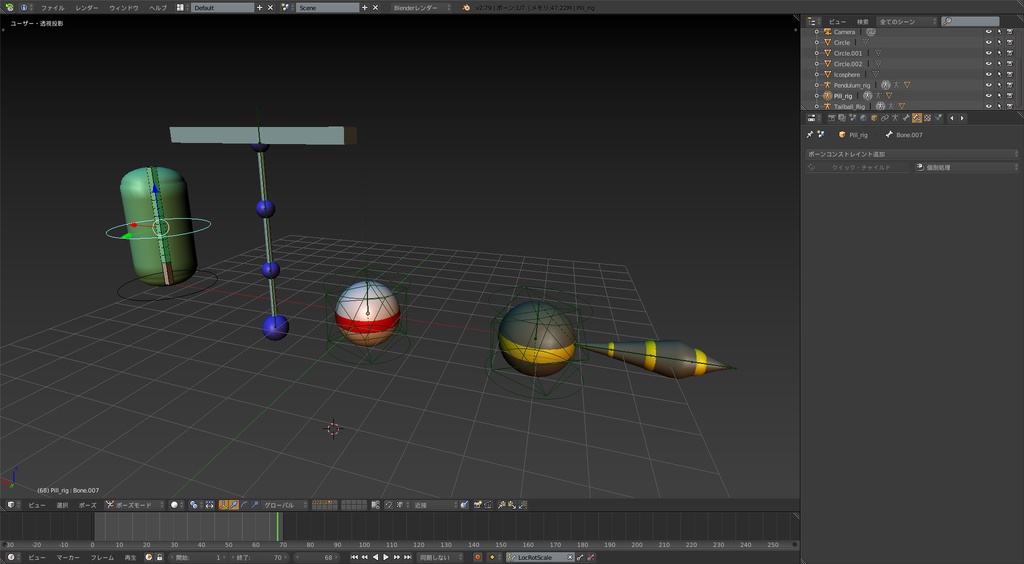Image resolution: width=1024 pixels, height=564 pixels.
Task: Open the レンダー menu
Action: tap(87, 8)
